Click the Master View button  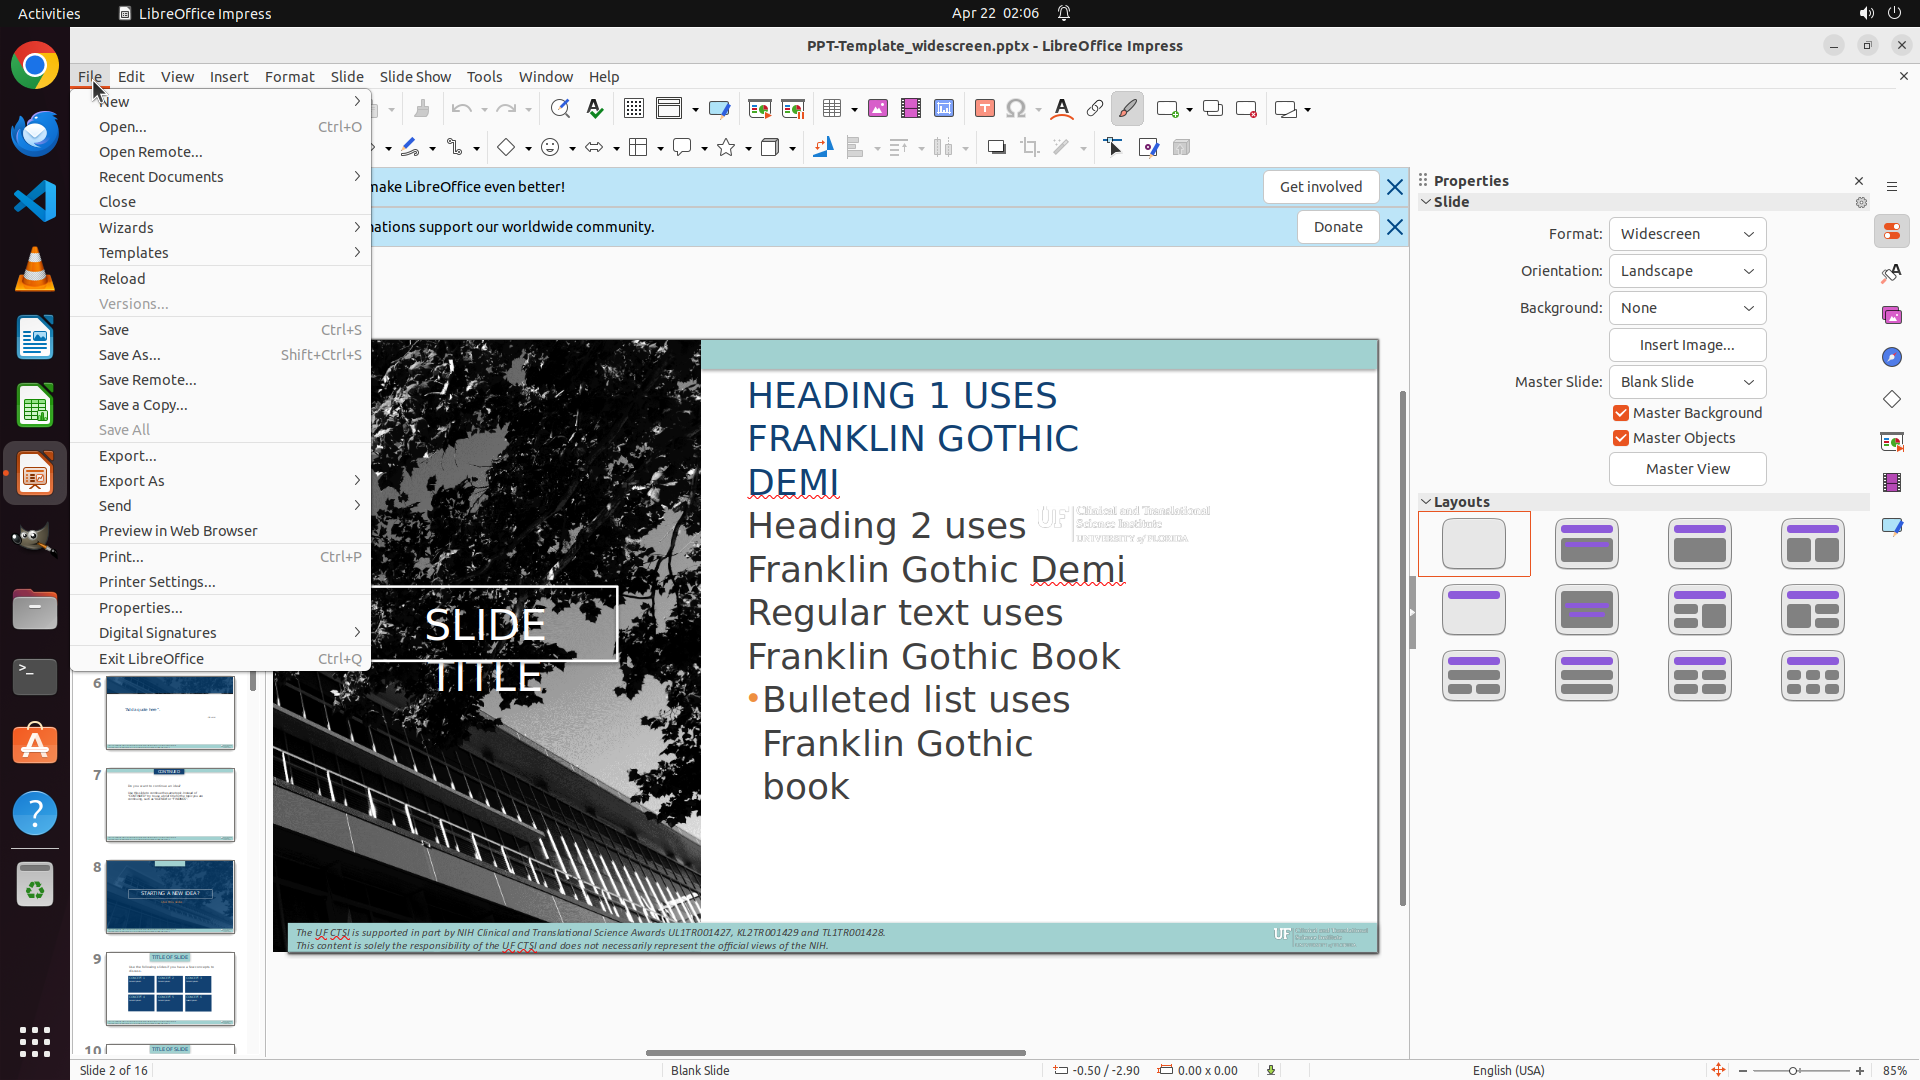[x=1687, y=469]
